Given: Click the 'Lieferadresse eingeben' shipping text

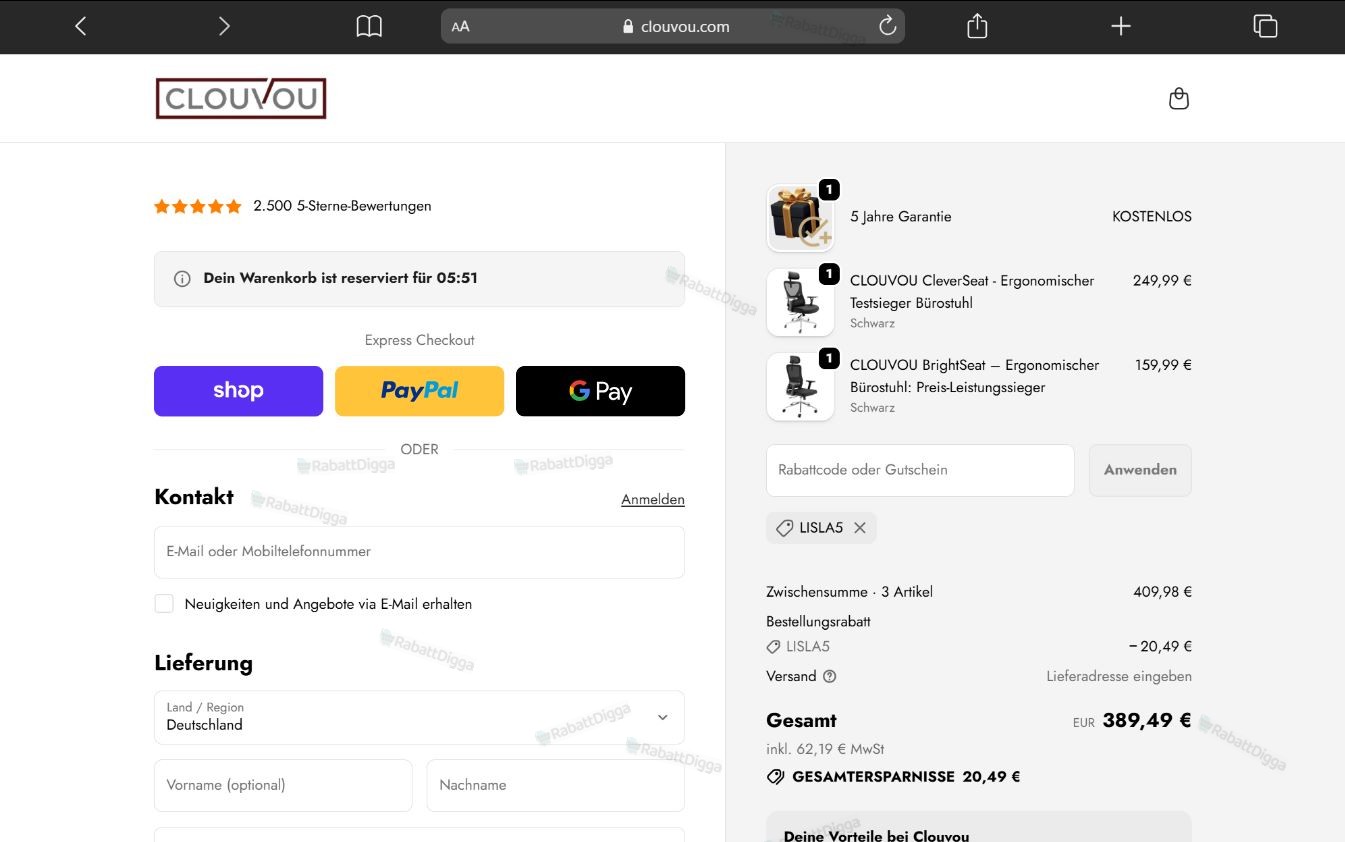Looking at the screenshot, I should pyautogui.click(x=1119, y=676).
